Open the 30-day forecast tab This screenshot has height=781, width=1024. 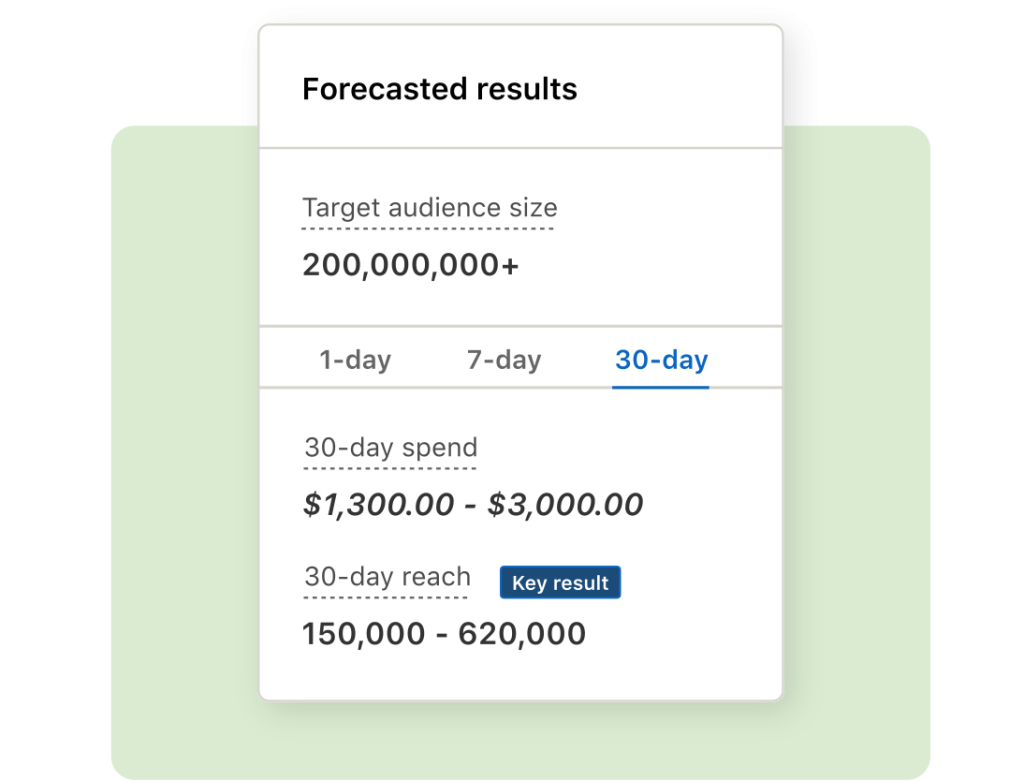click(661, 360)
